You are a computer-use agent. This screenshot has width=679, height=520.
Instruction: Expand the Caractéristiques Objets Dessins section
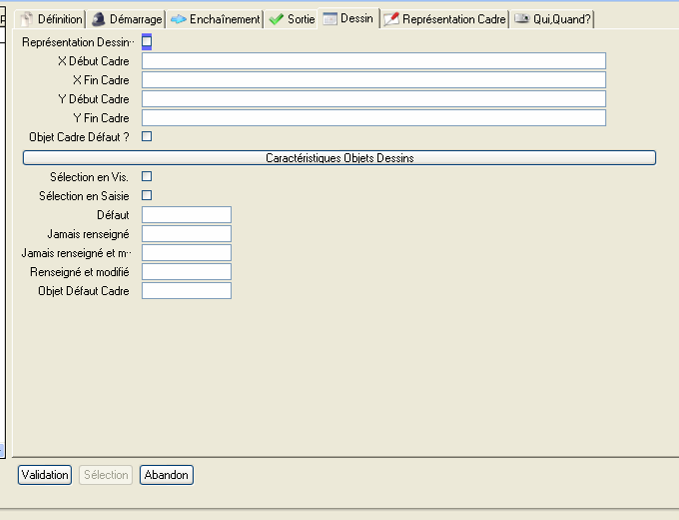tap(339, 158)
